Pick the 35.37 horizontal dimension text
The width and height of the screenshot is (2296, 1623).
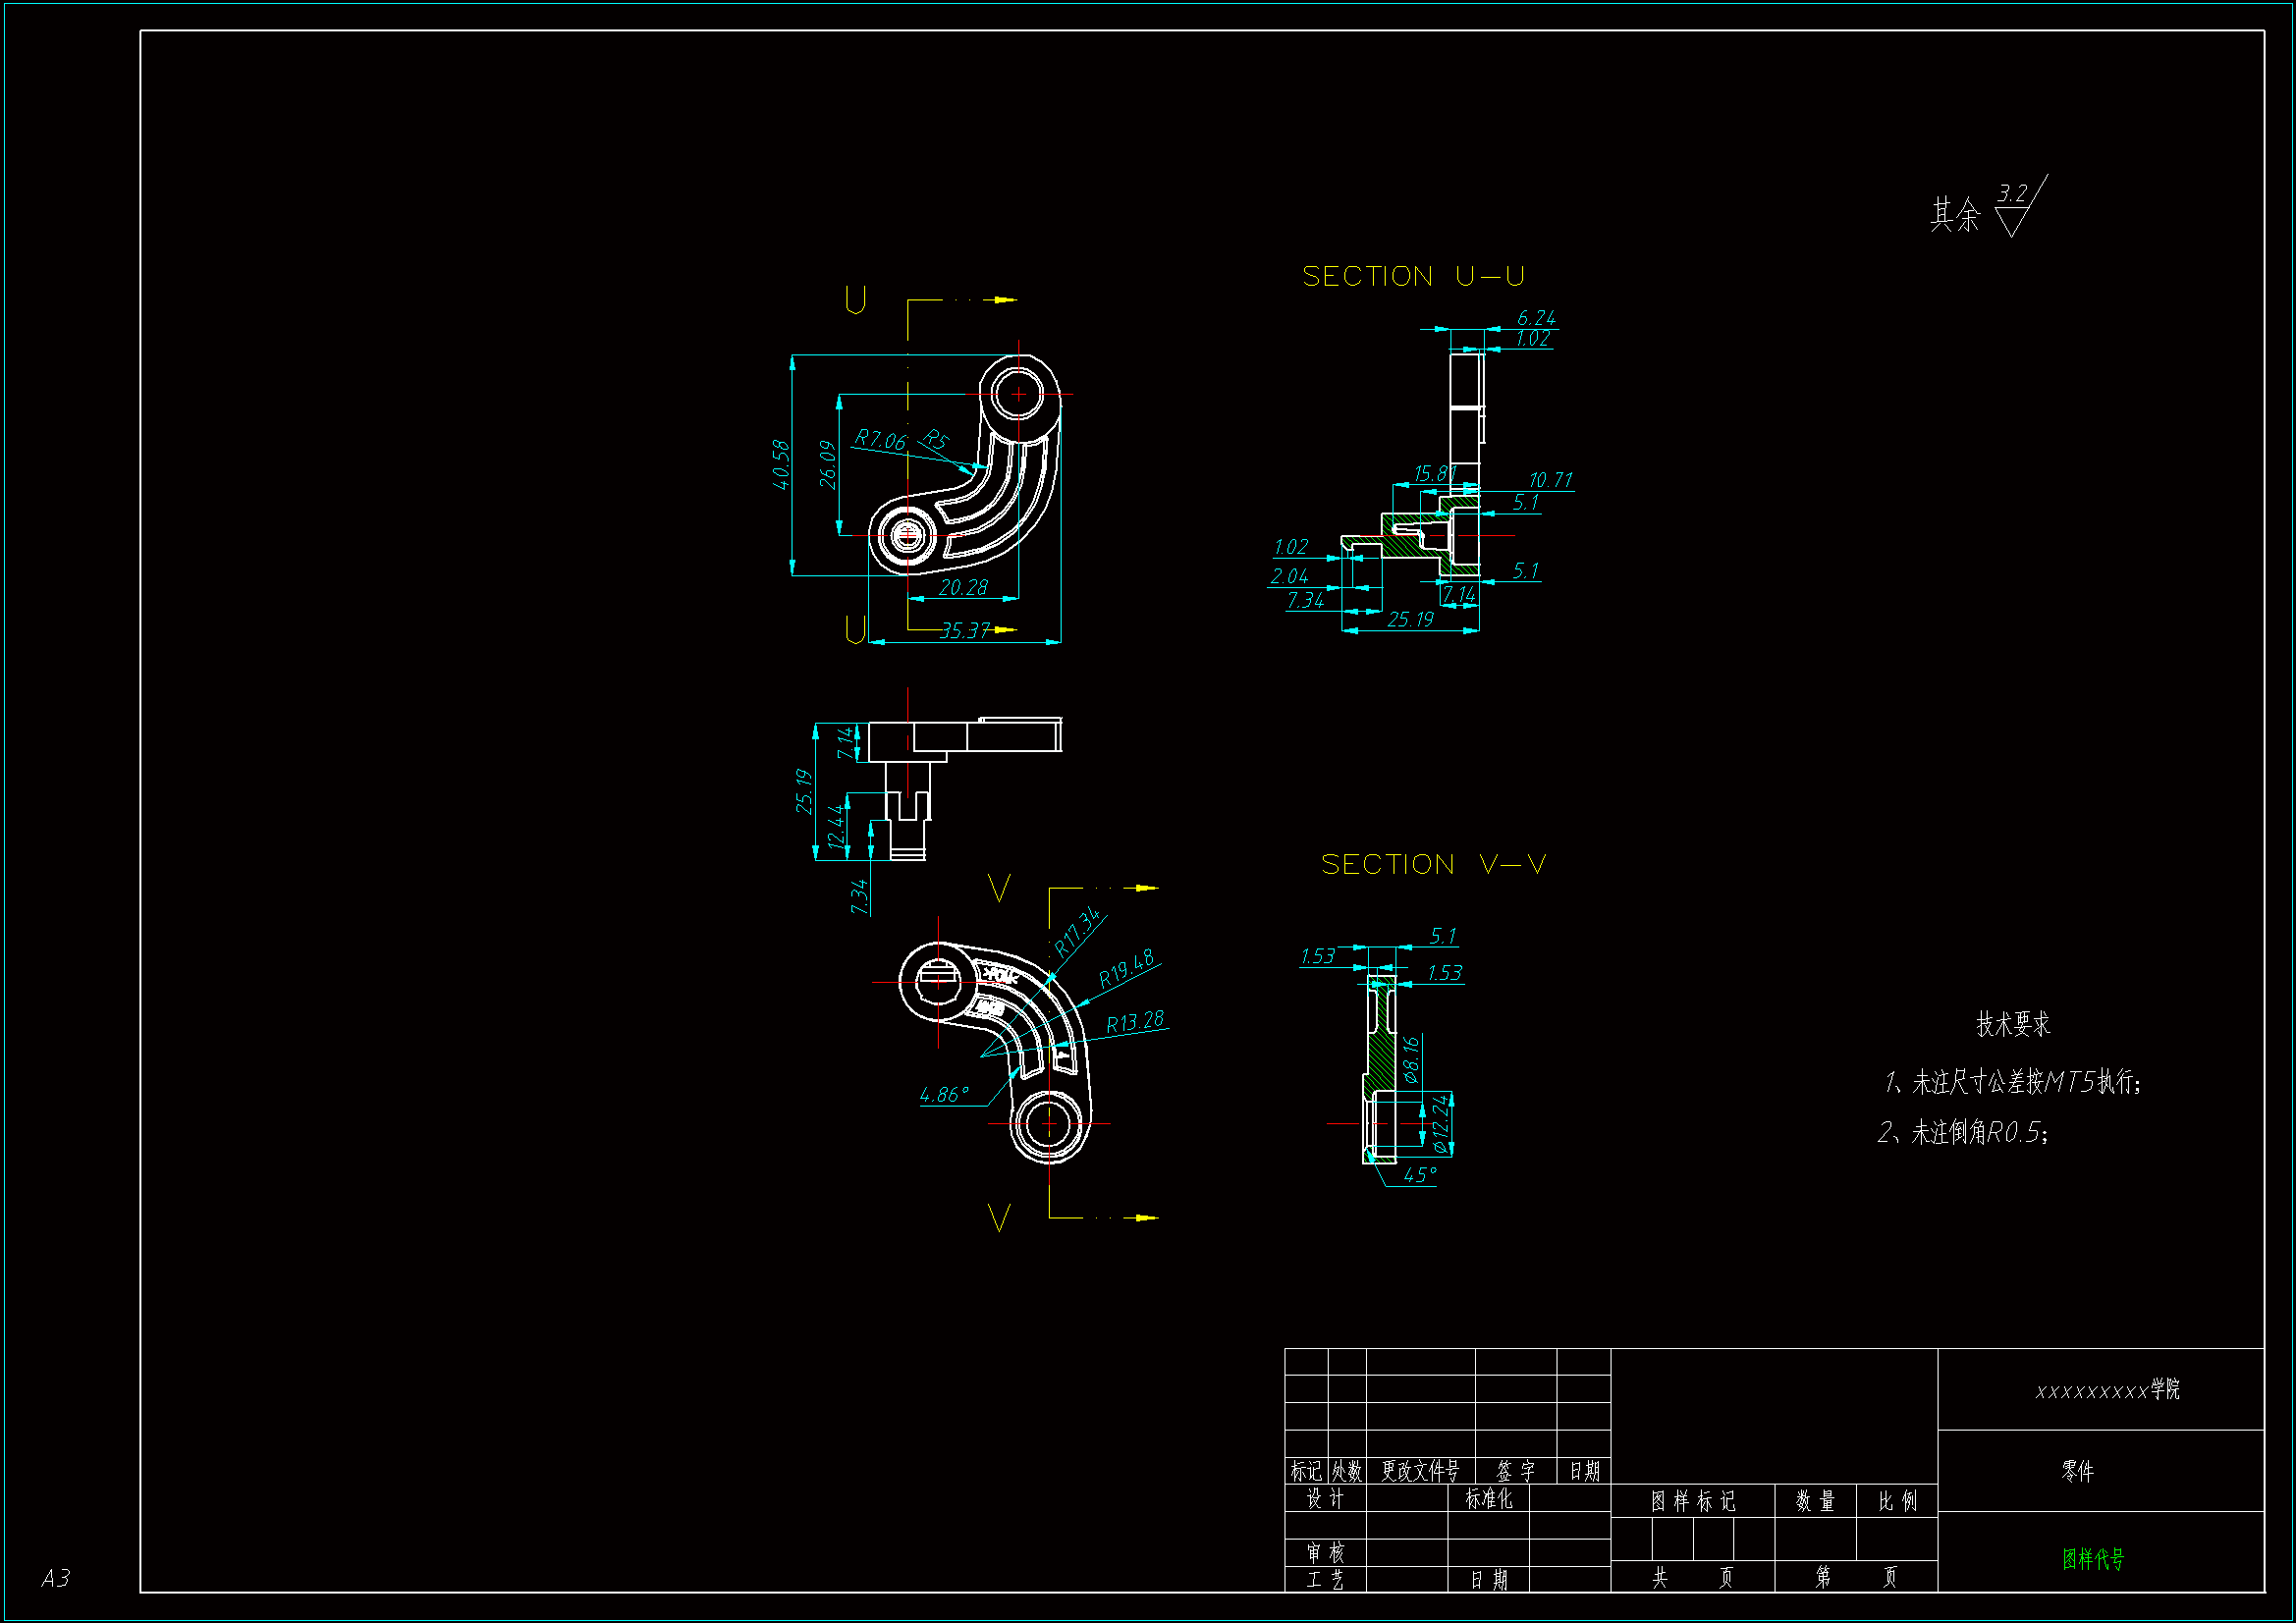964,631
